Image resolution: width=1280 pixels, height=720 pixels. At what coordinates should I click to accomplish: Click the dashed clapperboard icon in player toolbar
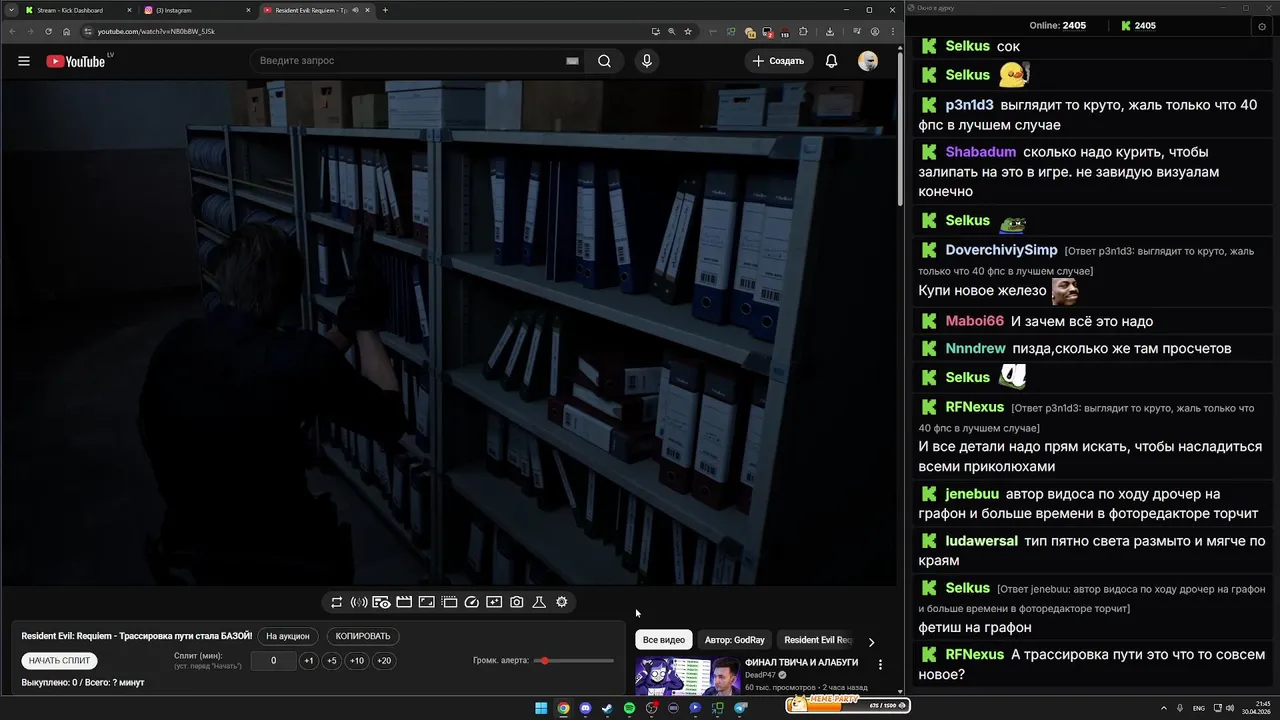click(x=449, y=602)
